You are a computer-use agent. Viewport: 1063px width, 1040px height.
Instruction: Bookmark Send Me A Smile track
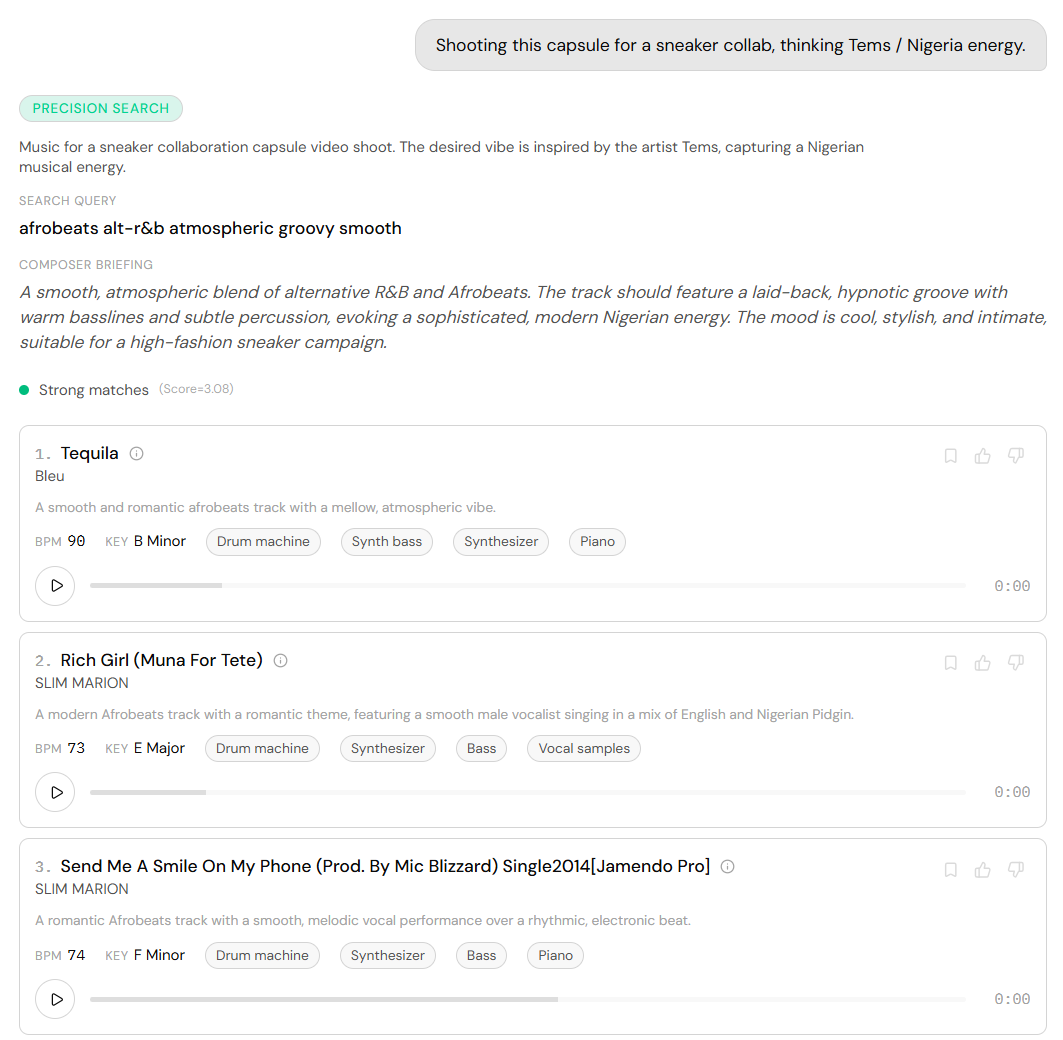[x=950, y=869]
